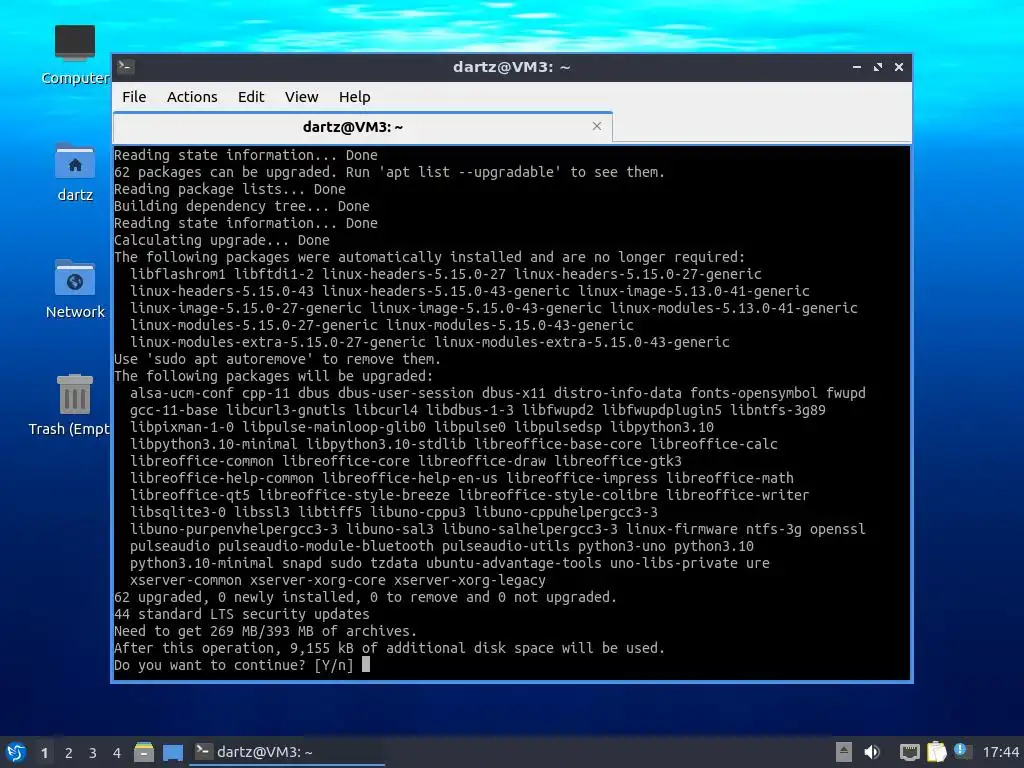Open the Help menu
The image size is (1024, 768).
point(355,97)
